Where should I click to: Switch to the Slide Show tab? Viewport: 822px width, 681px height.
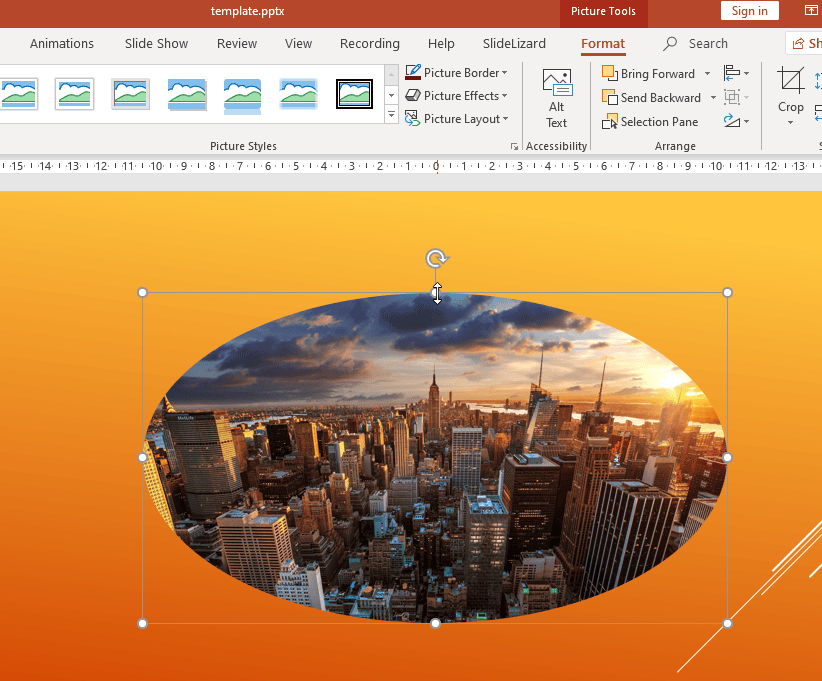pos(156,44)
